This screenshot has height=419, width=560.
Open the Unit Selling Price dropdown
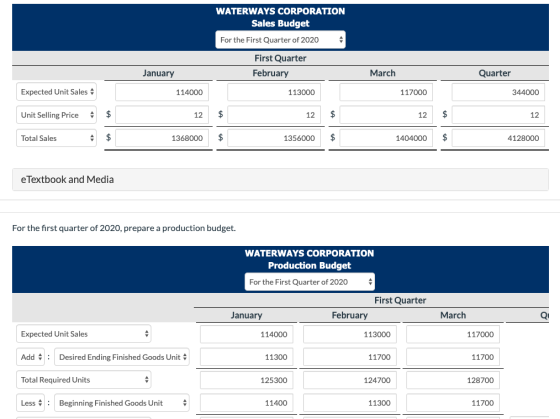tap(56, 115)
